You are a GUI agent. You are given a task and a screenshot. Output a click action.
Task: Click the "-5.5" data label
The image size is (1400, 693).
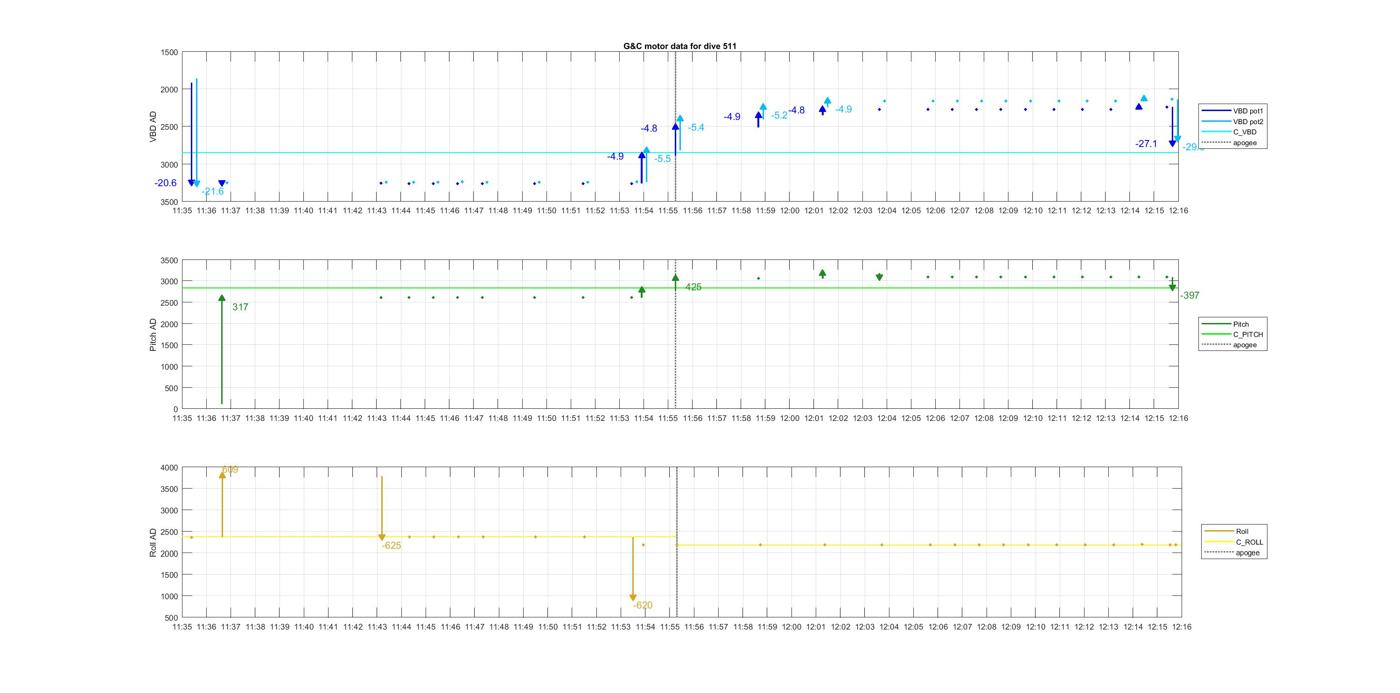662,159
